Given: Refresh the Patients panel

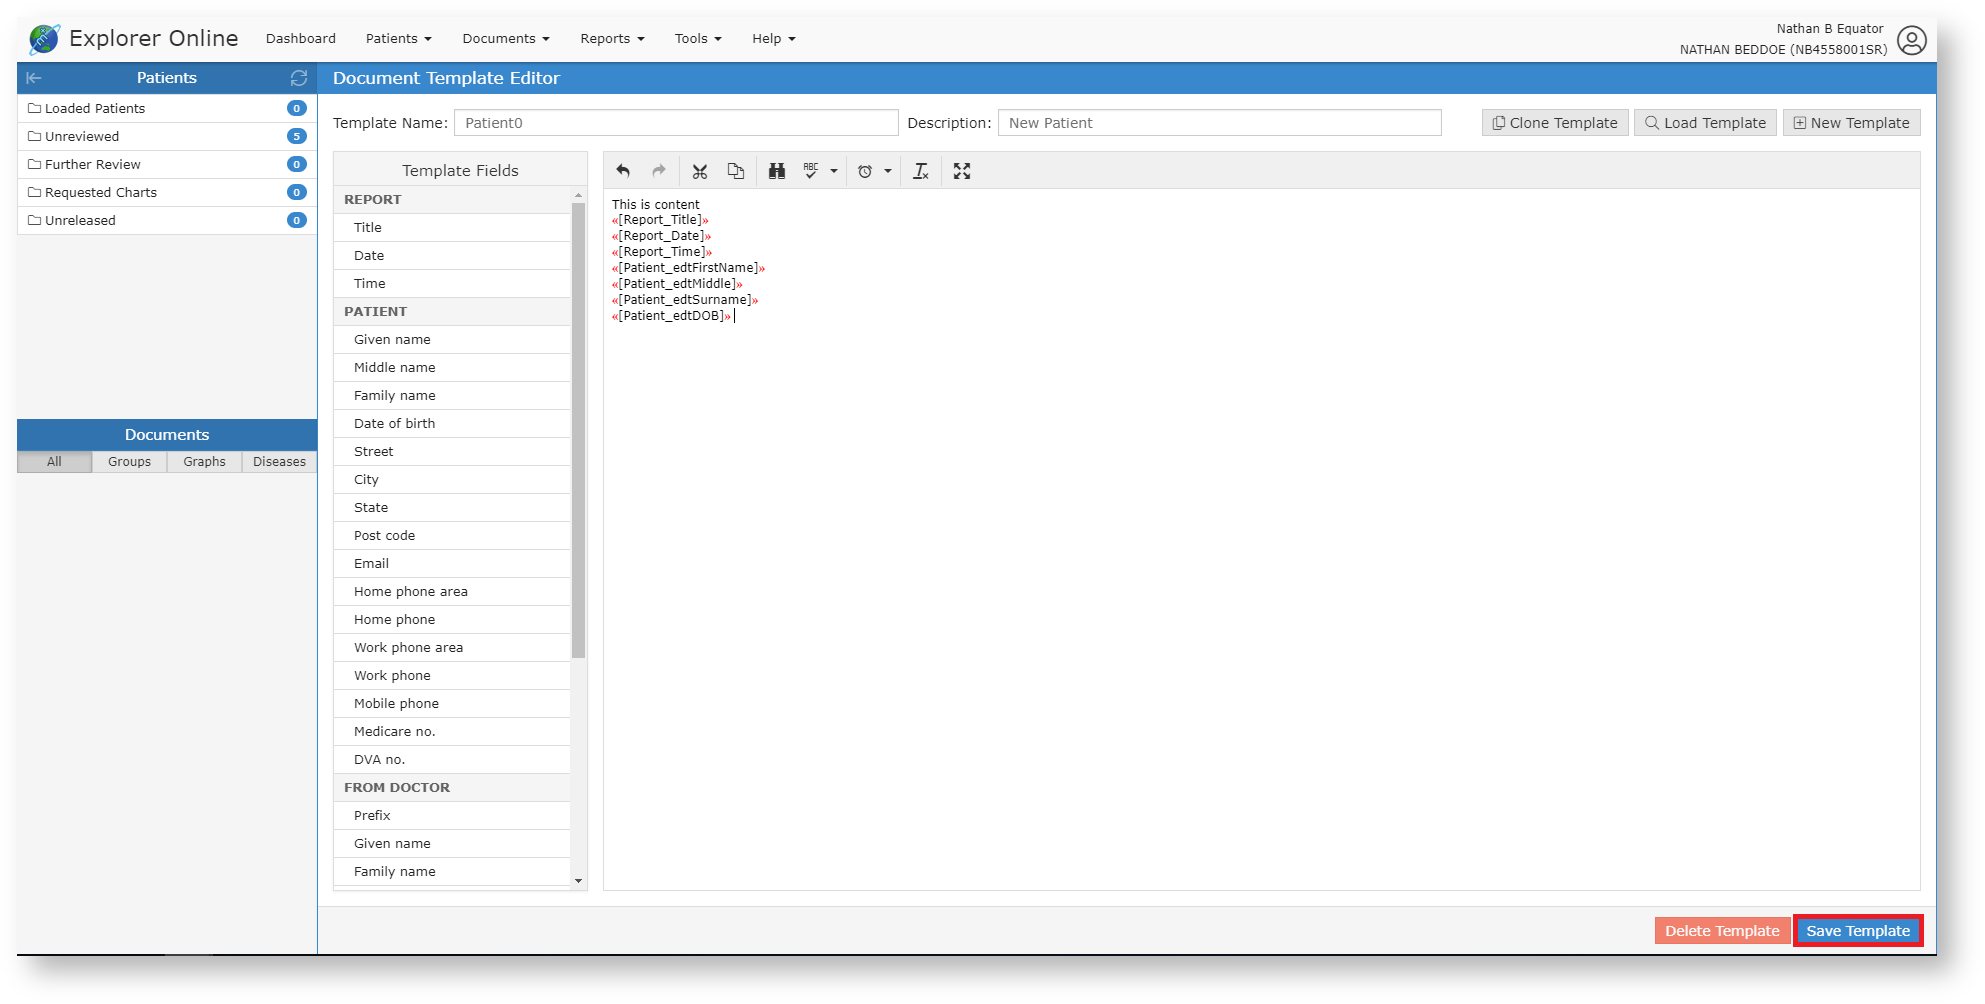Looking at the screenshot, I should click(x=298, y=78).
